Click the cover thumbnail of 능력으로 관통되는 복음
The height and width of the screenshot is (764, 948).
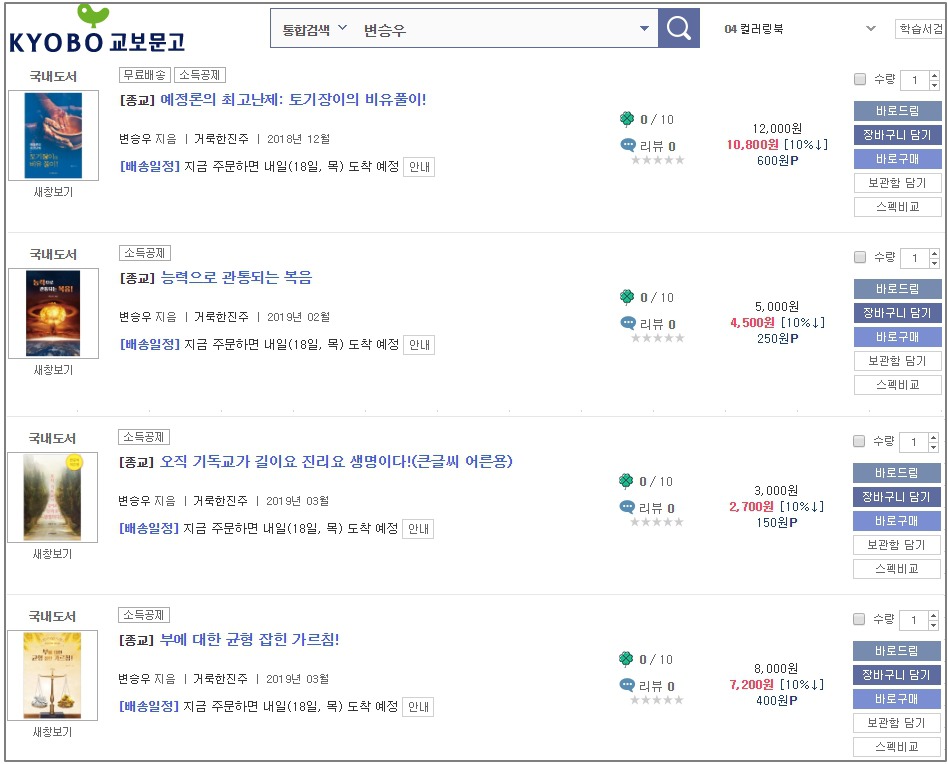(x=53, y=313)
